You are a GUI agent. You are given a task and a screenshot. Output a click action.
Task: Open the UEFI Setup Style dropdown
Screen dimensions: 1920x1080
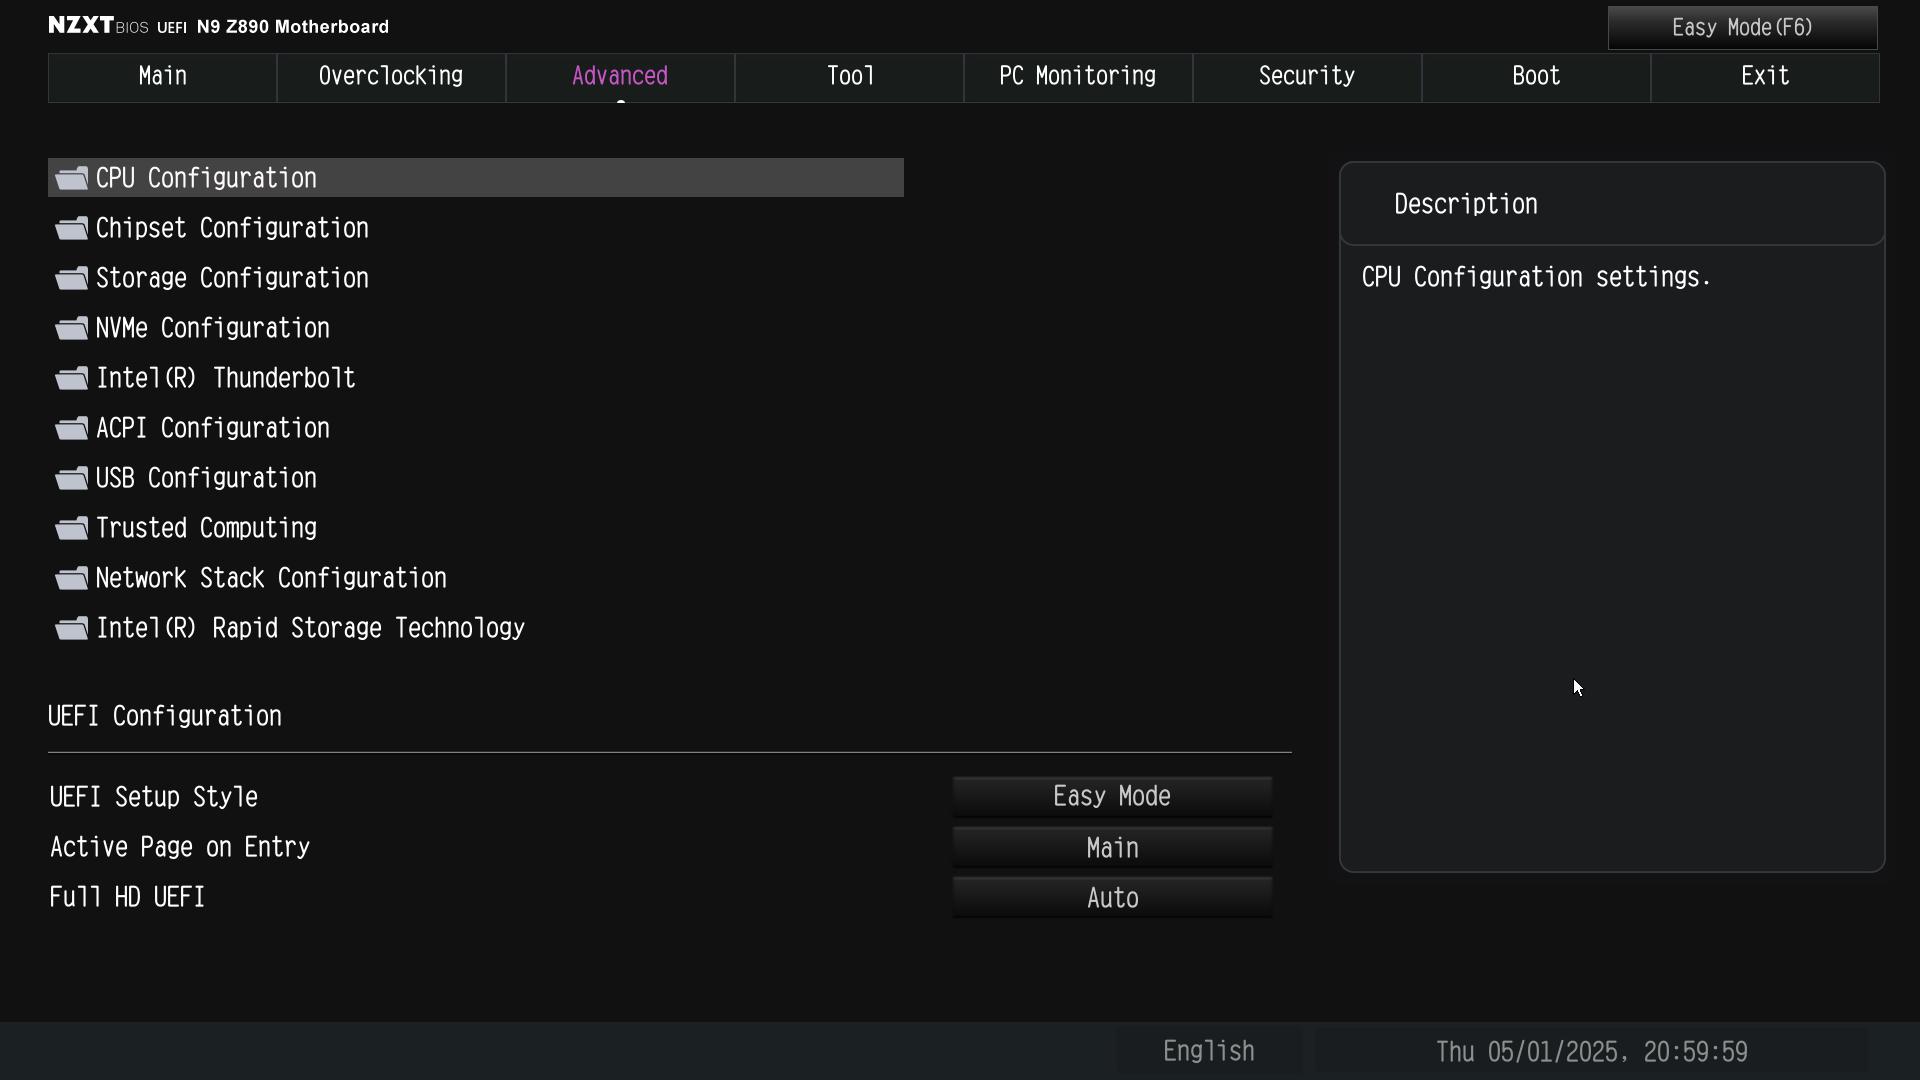tap(1112, 797)
